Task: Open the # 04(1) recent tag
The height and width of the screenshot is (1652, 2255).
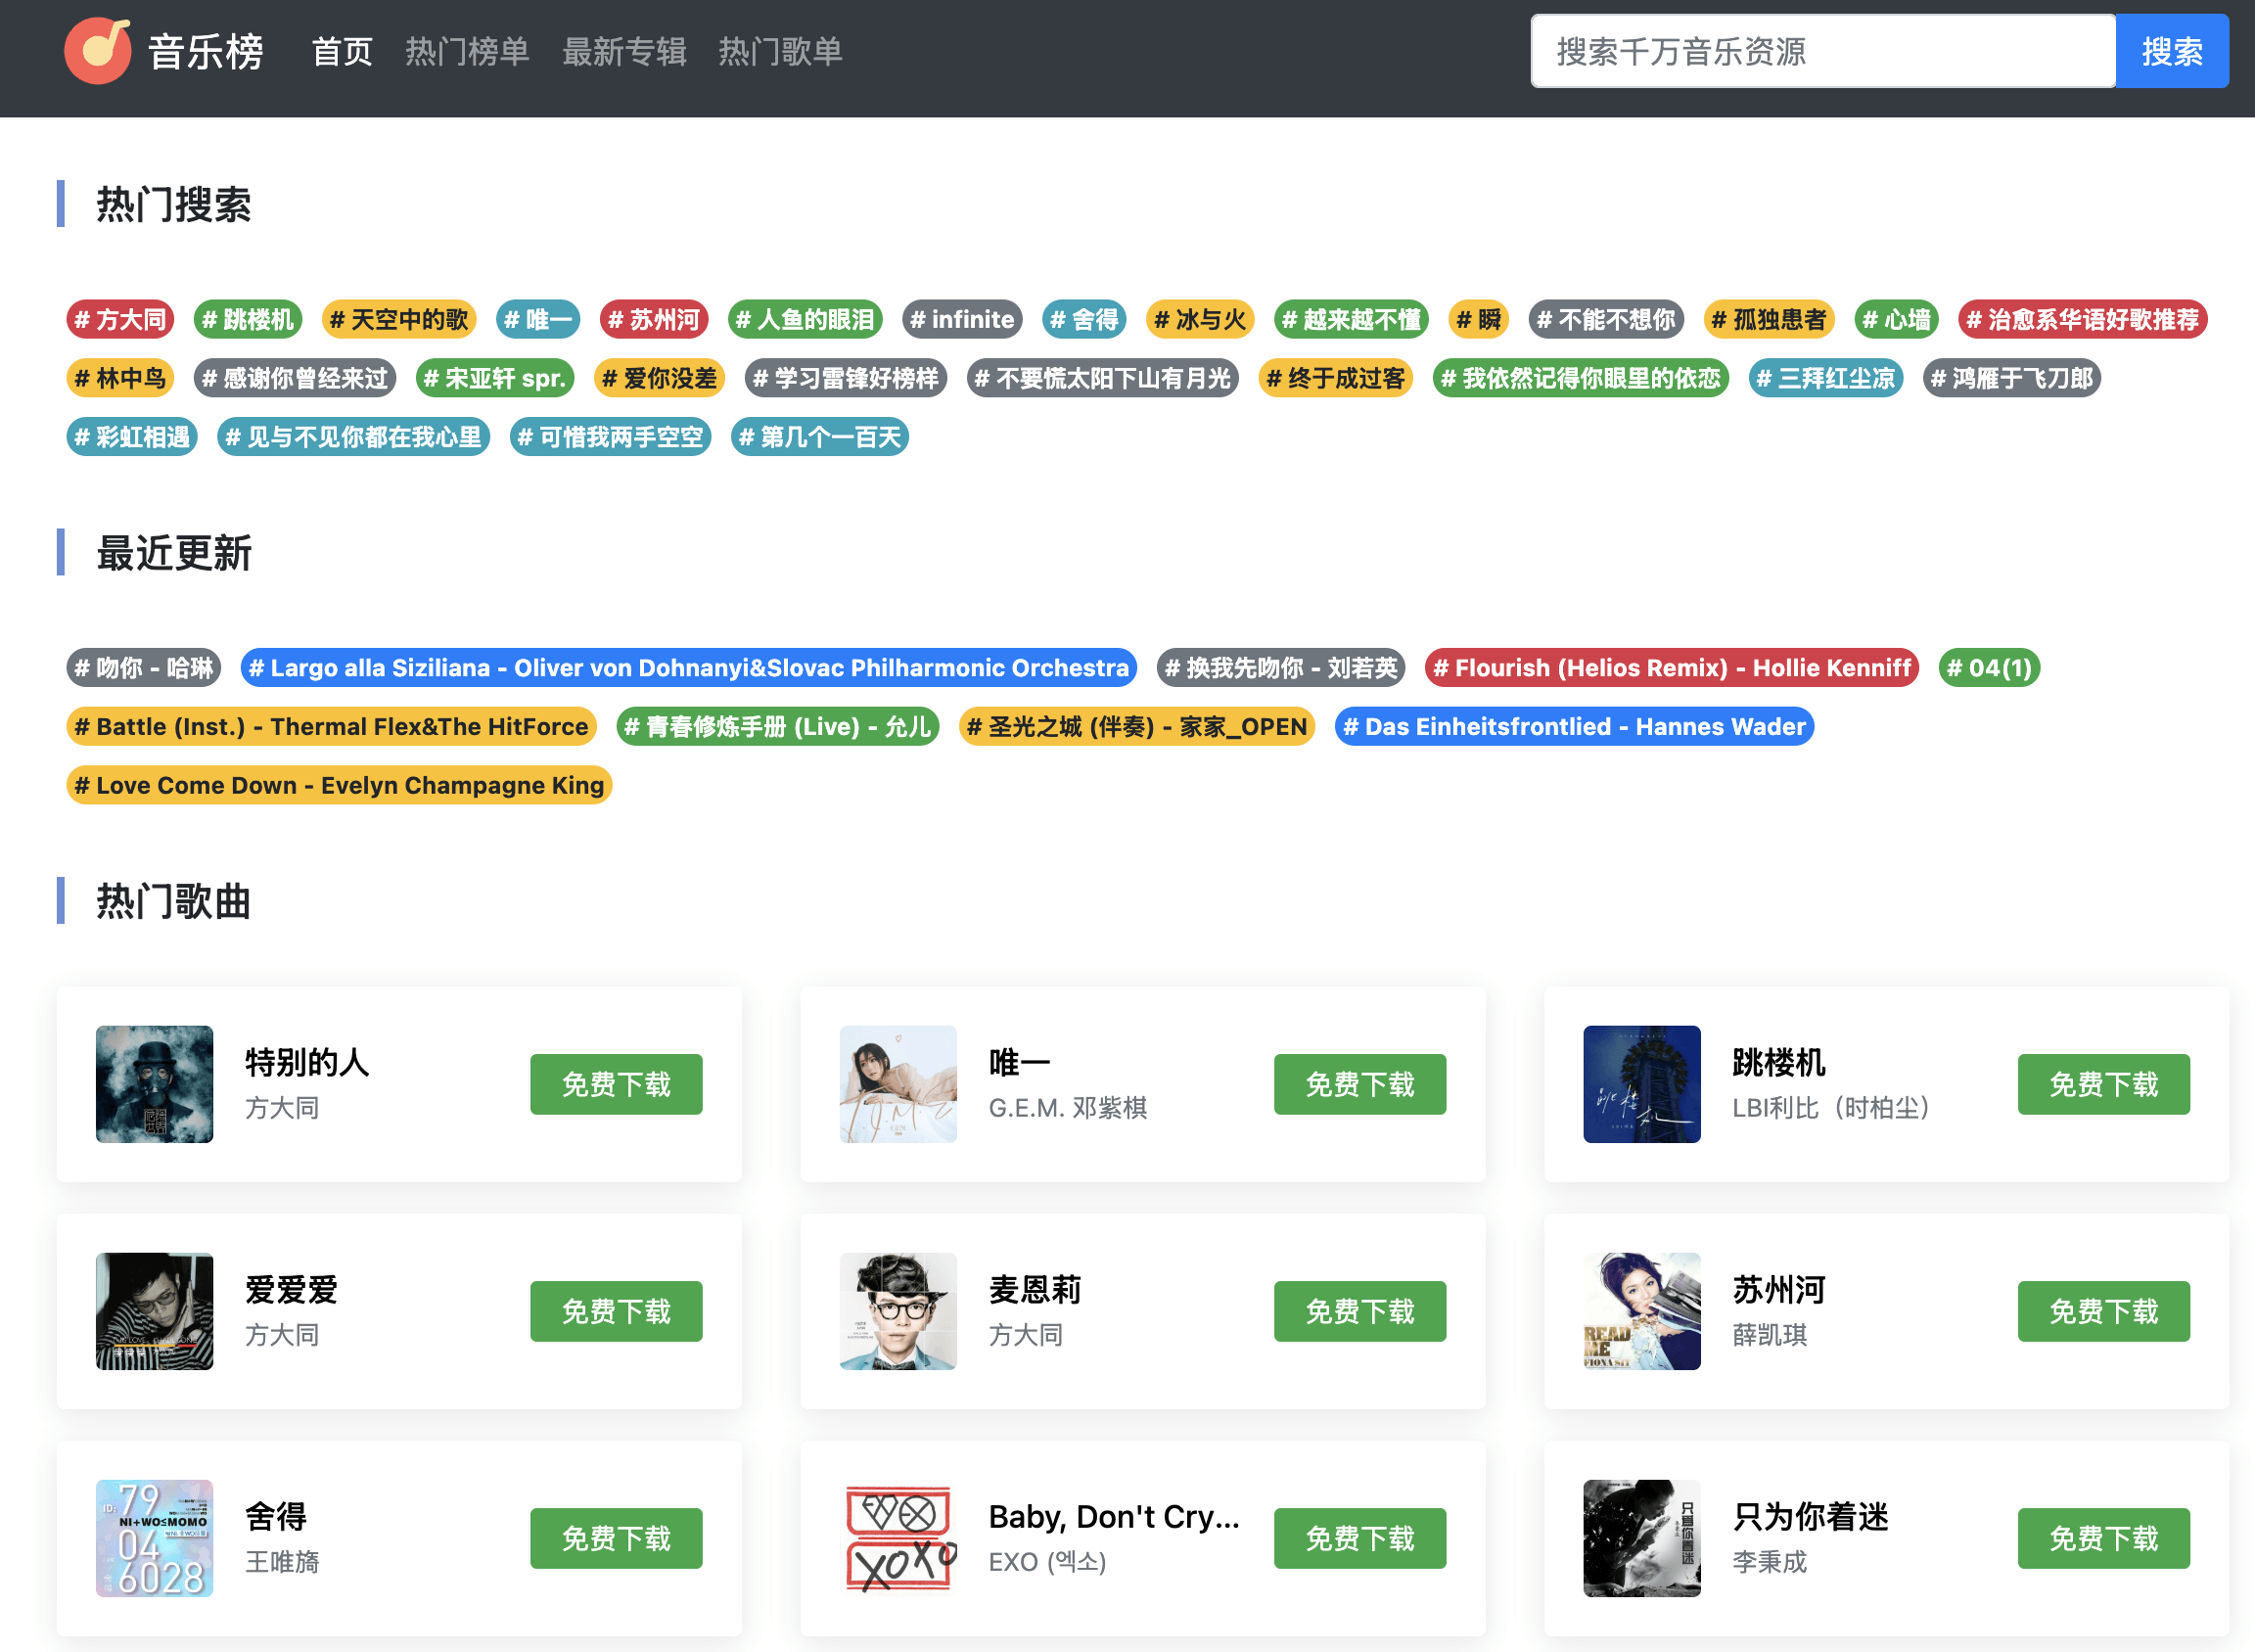Action: pos(1990,667)
